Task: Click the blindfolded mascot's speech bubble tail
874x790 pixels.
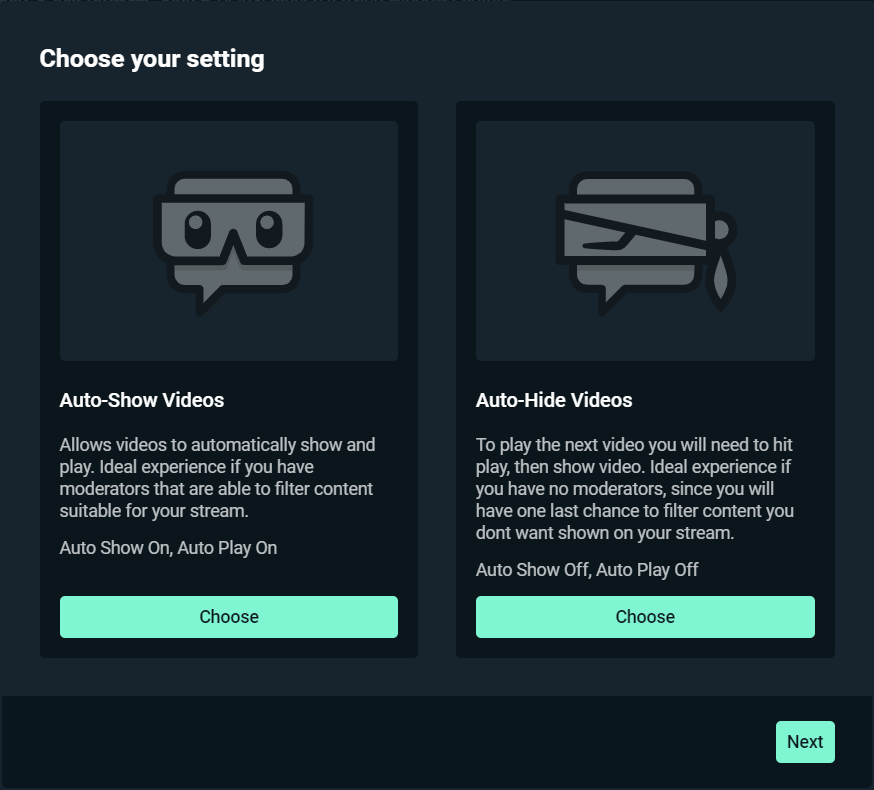Action: pos(610,298)
